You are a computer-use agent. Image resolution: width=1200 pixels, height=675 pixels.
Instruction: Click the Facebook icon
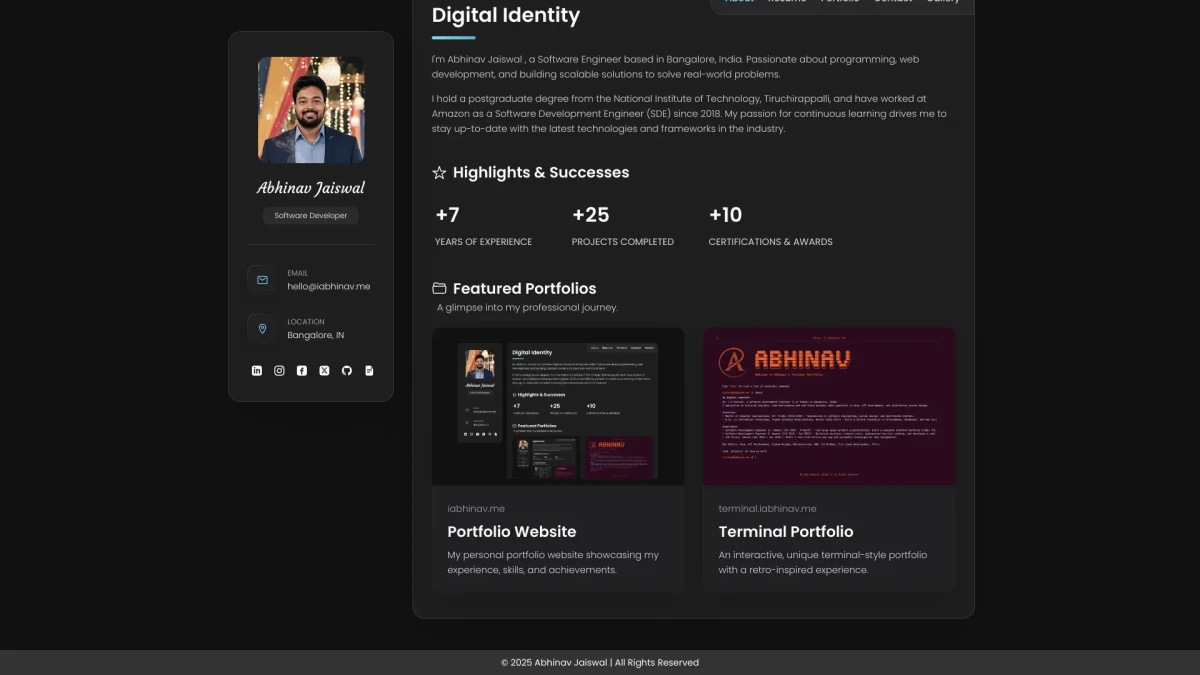tap(301, 370)
